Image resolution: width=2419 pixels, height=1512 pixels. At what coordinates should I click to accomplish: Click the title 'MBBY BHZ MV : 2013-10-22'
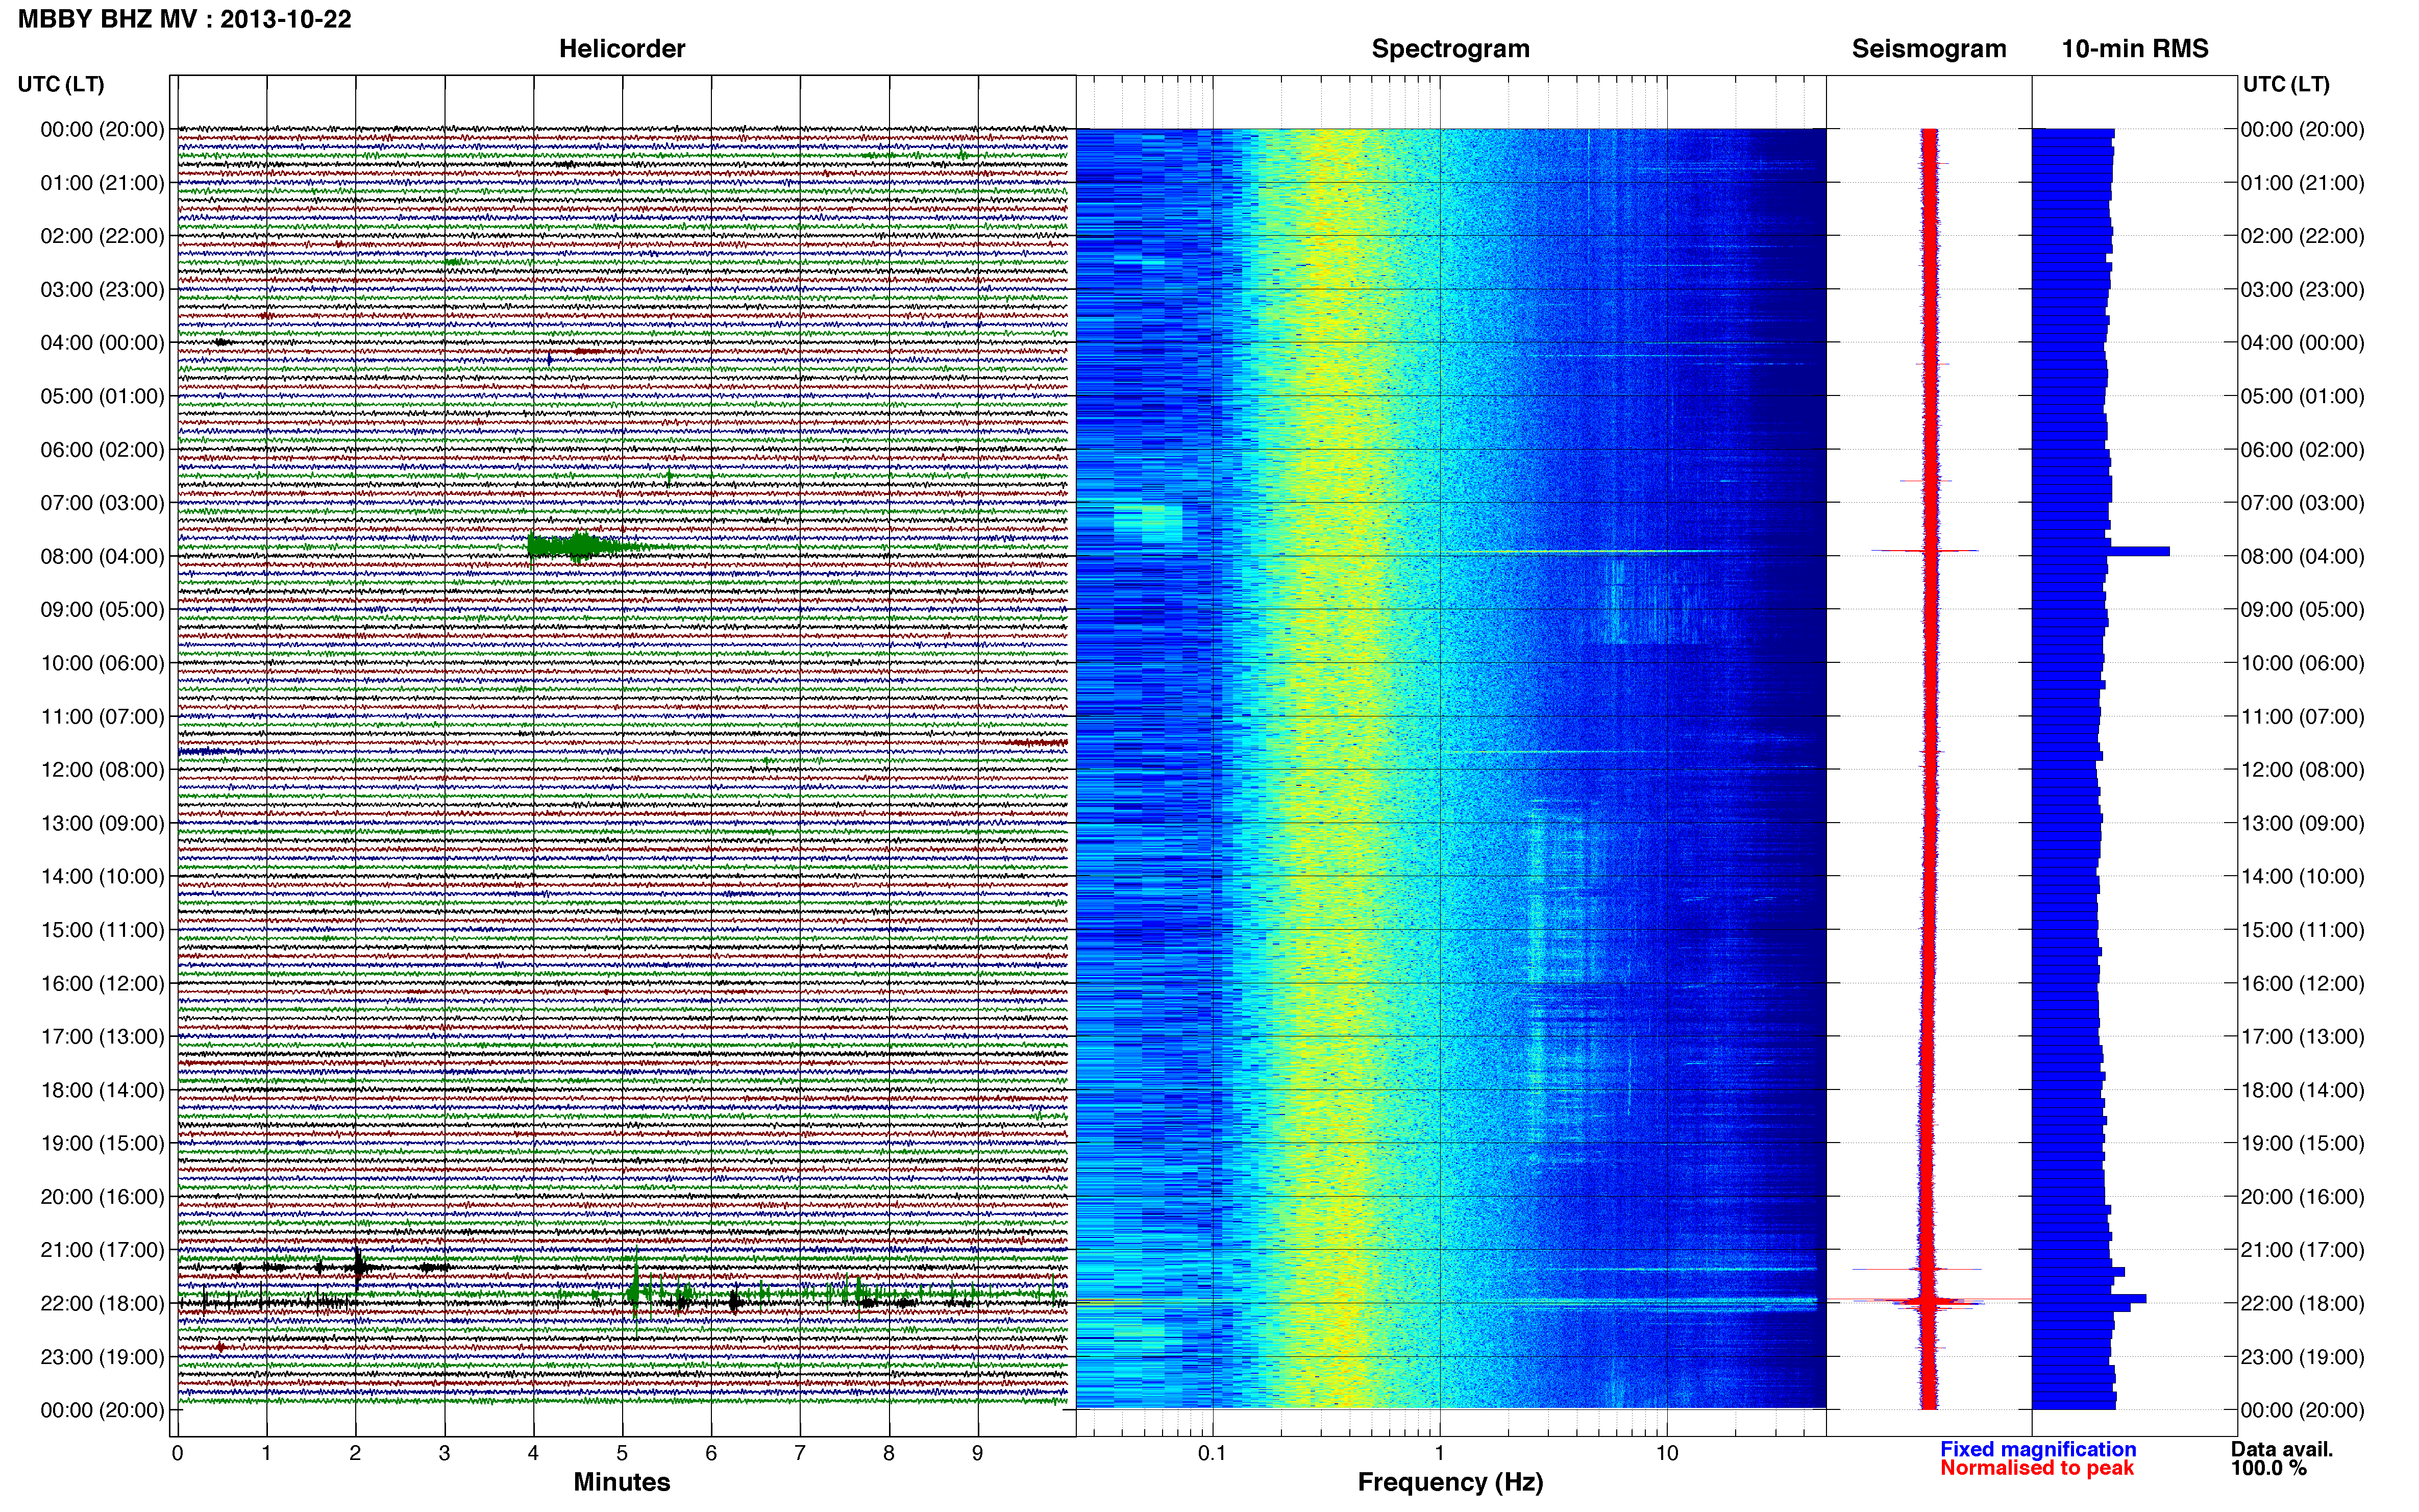(x=185, y=19)
